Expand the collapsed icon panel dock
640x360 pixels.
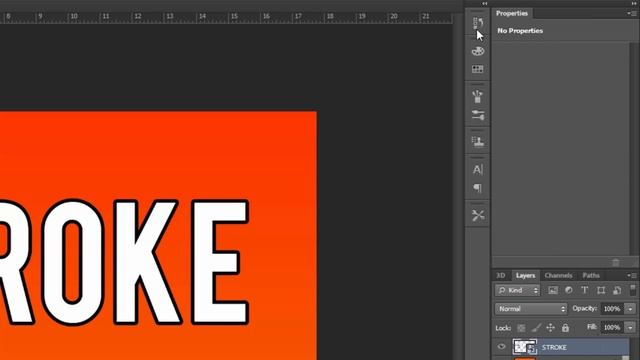point(484,3)
